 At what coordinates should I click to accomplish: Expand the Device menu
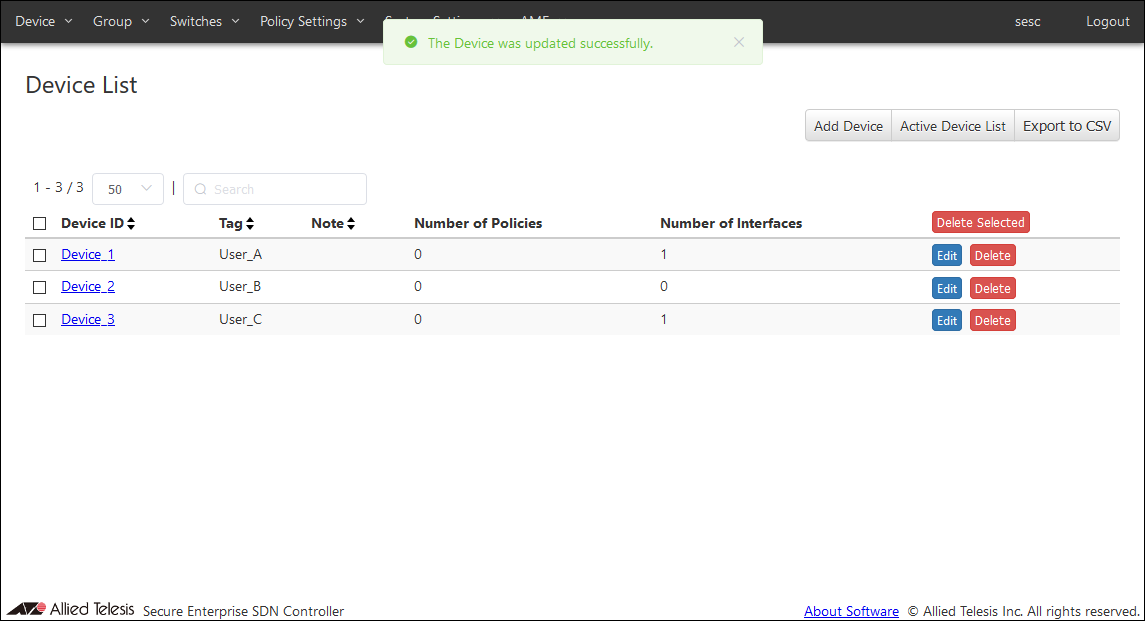(x=44, y=21)
